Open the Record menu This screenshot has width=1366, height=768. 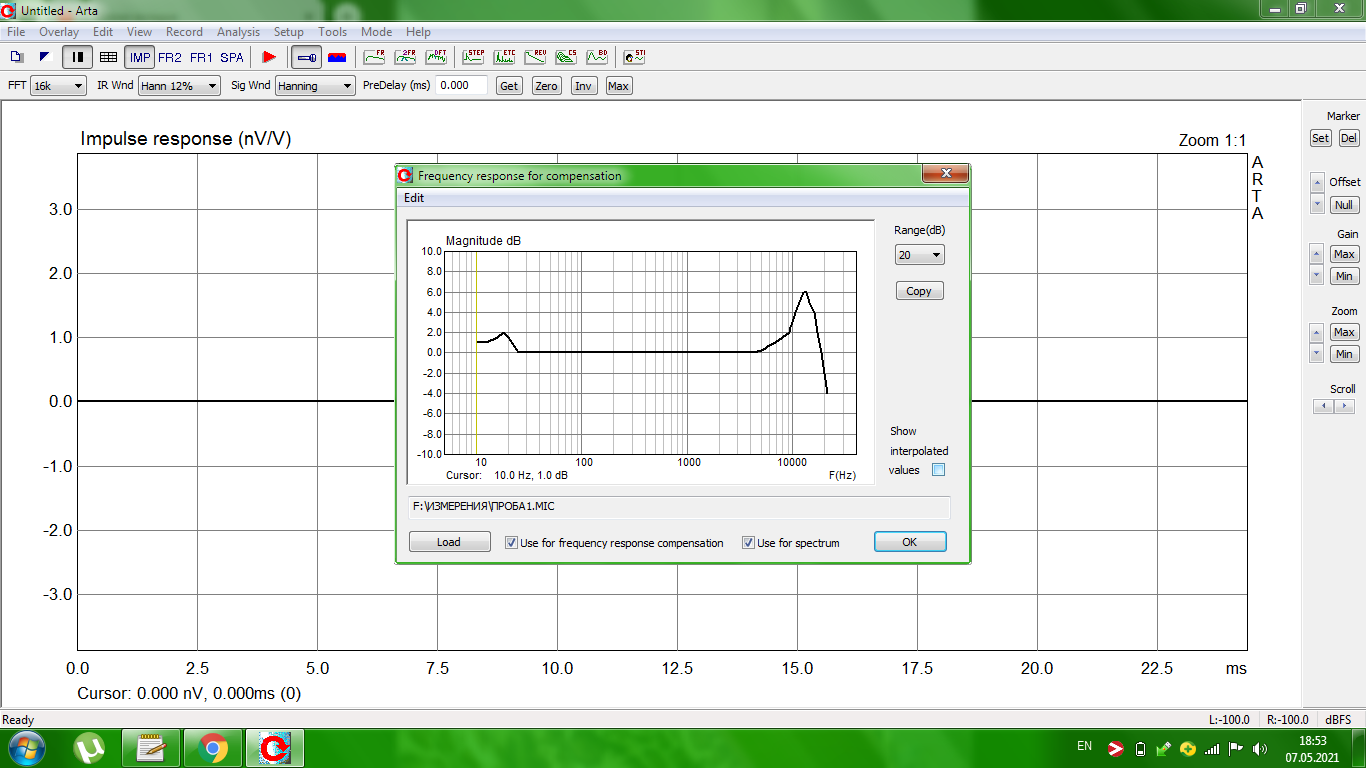(184, 32)
